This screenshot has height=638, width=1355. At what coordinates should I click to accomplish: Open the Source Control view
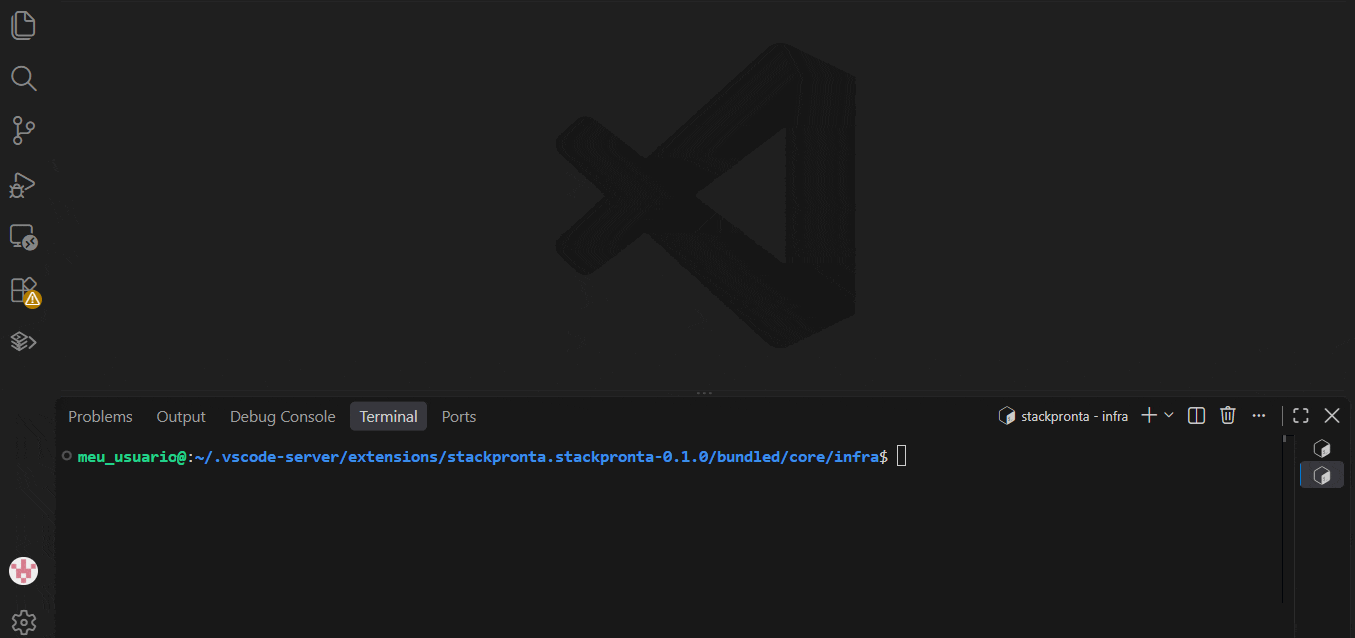coord(23,131)
